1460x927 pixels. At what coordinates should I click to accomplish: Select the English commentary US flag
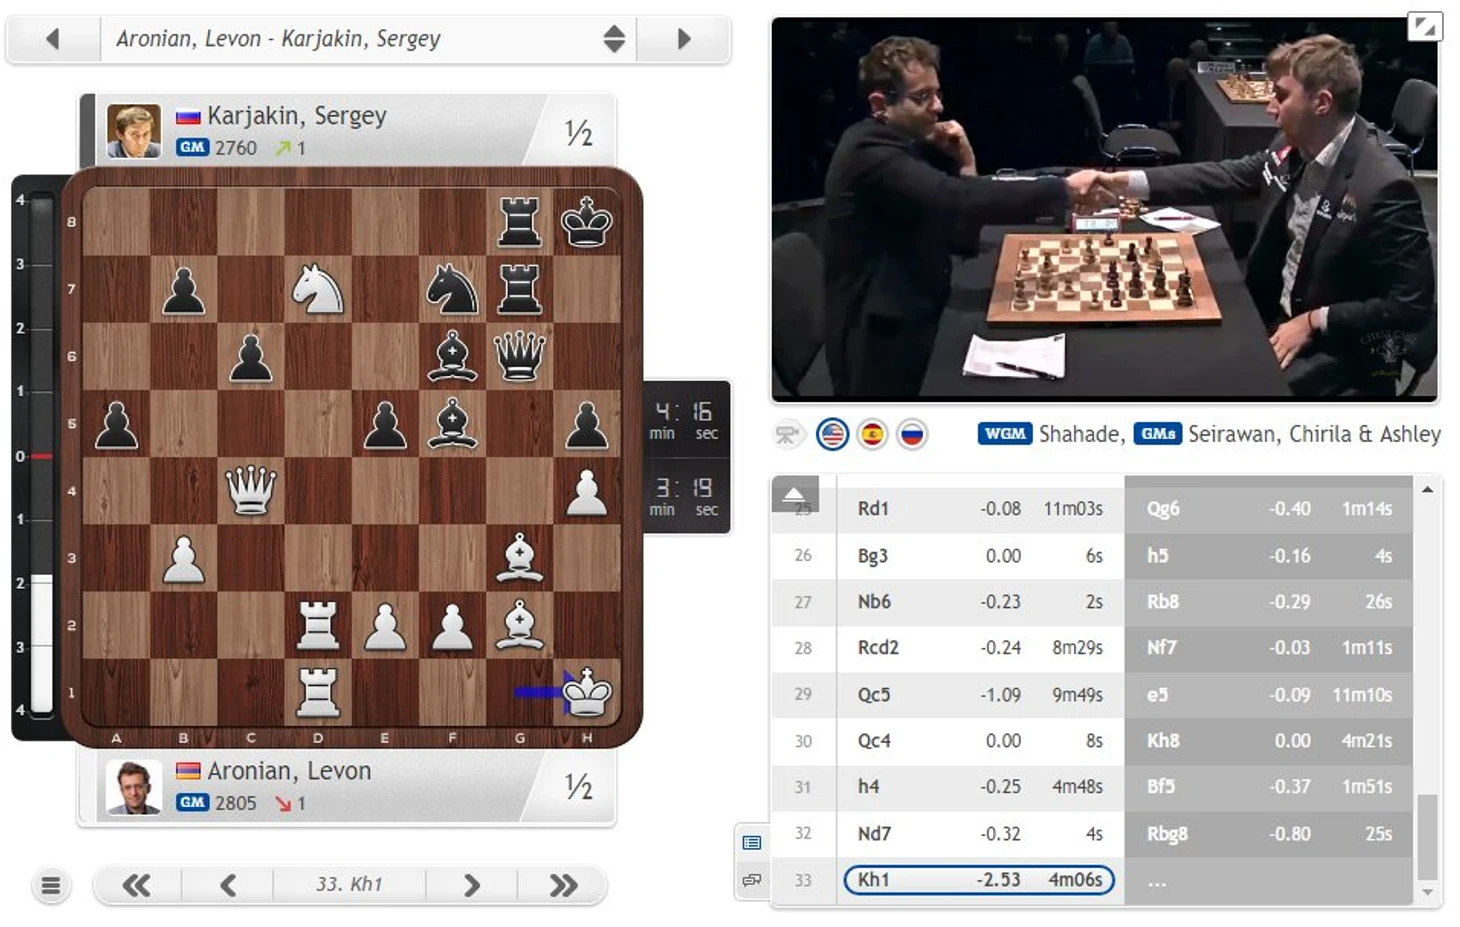point(832,434)
